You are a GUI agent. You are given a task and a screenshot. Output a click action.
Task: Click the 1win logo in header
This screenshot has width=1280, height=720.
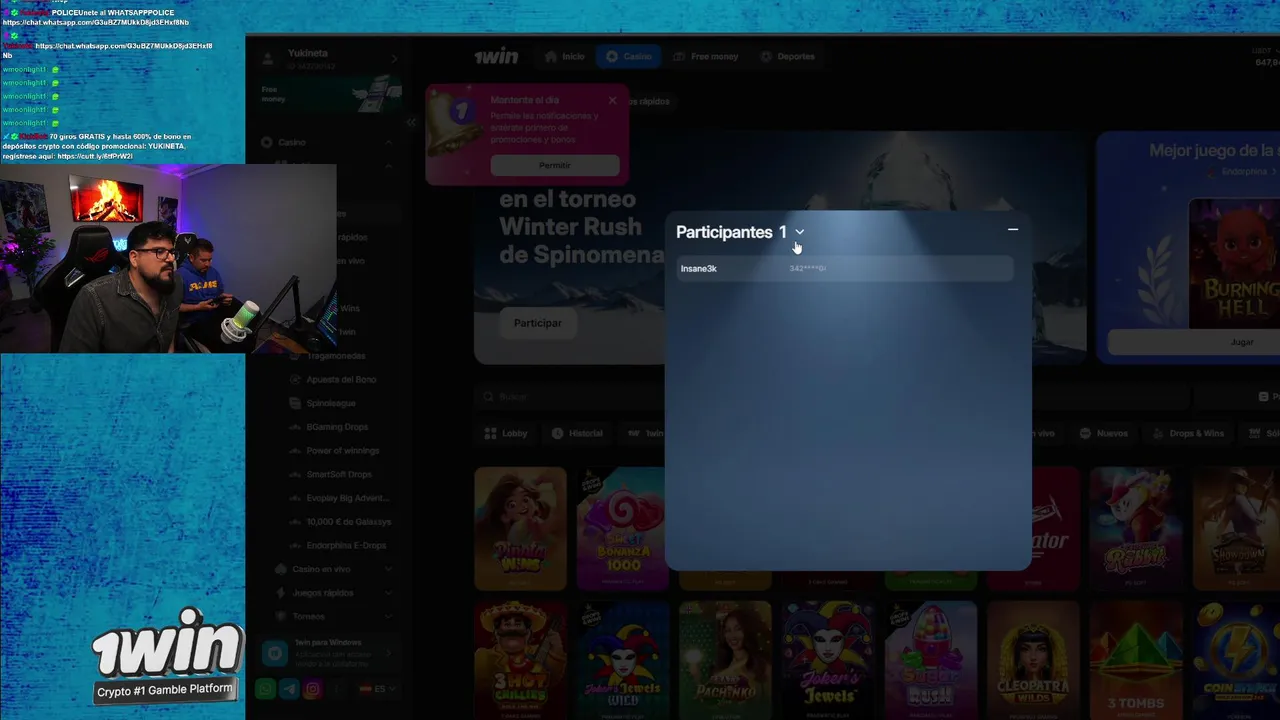pyautogui.click(x=496, y=56)
